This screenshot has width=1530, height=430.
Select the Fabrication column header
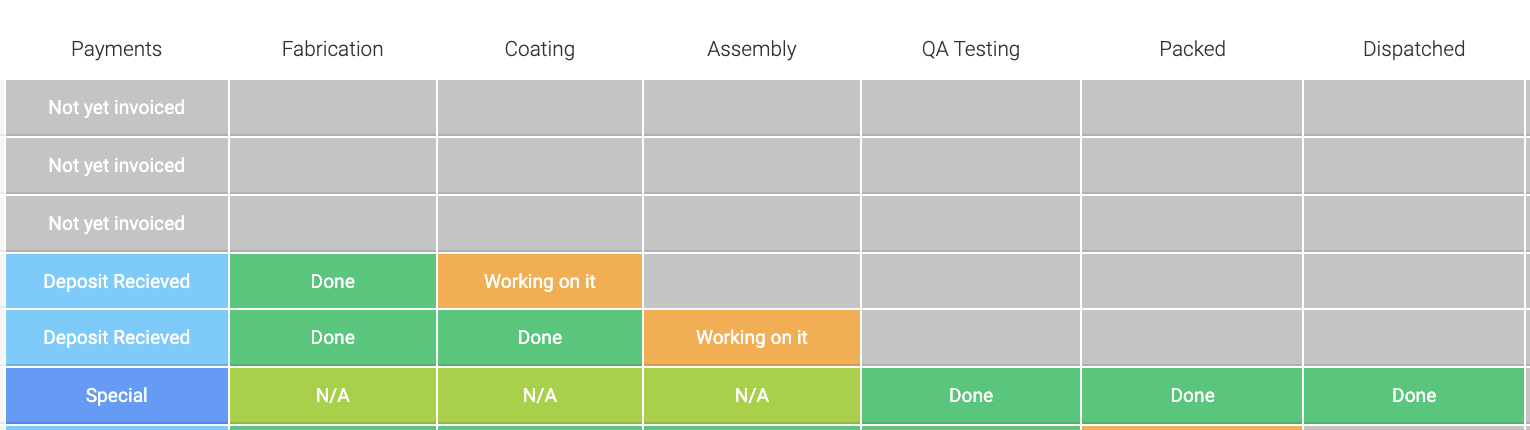(332, 49)
